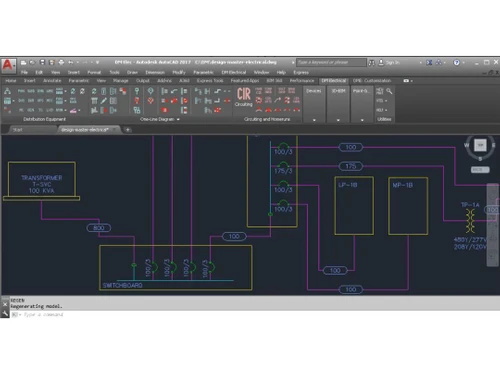Switch to the Manage ribbon tab

point(121,81)
